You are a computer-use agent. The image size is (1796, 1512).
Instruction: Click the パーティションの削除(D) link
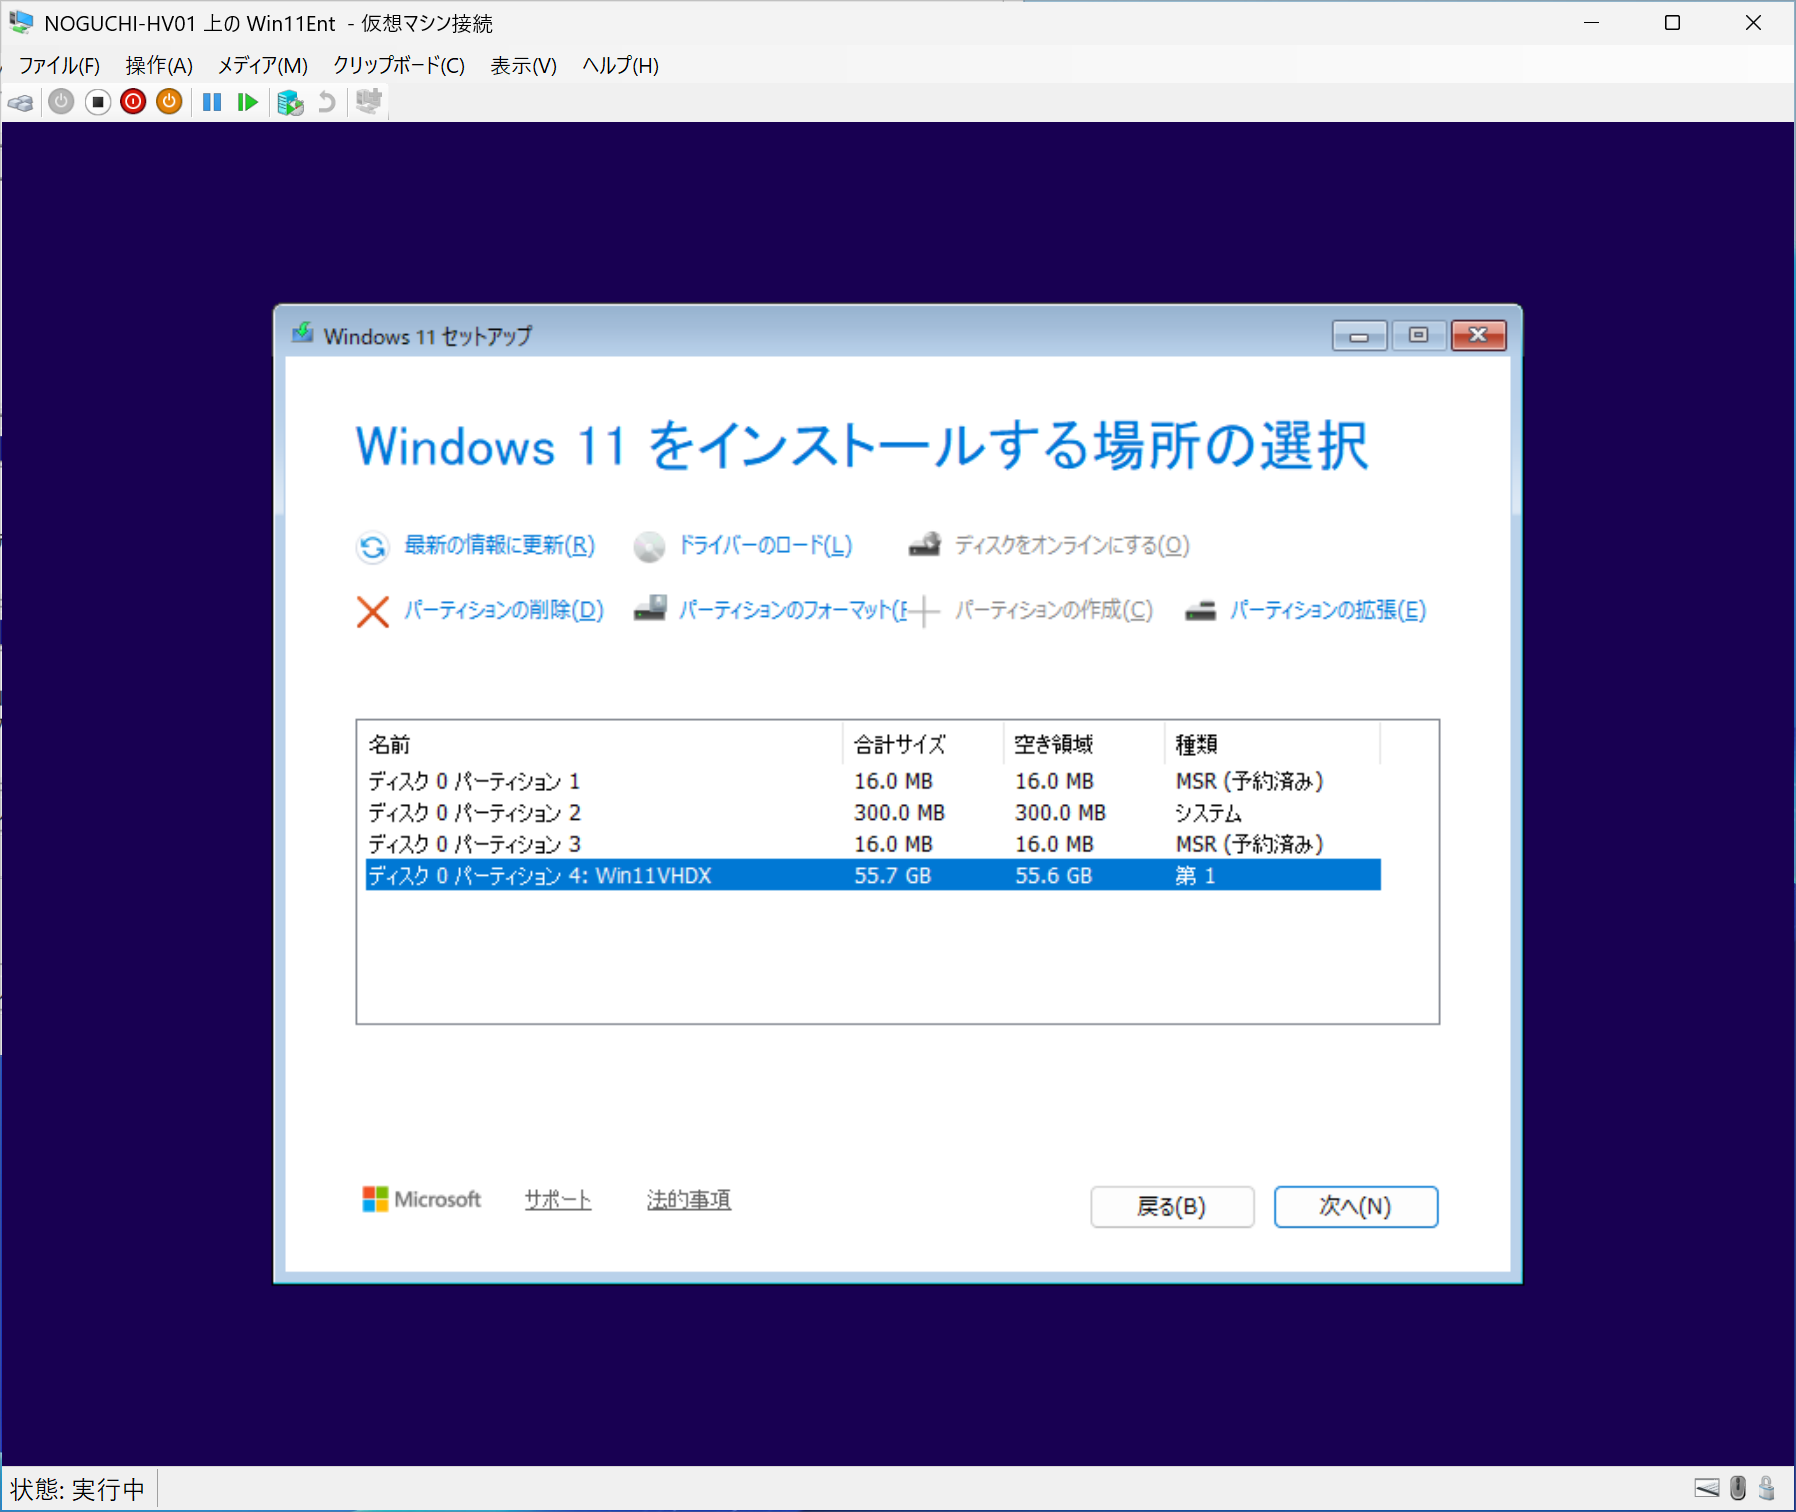[504, 610]
